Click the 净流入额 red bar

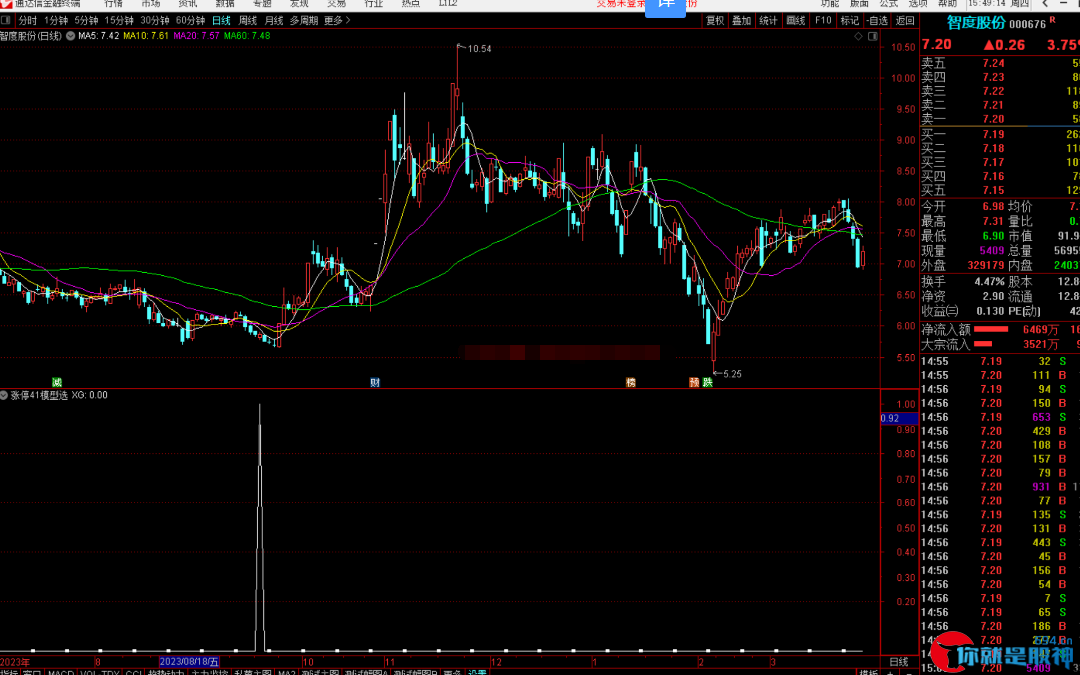(x=990, y=329)
